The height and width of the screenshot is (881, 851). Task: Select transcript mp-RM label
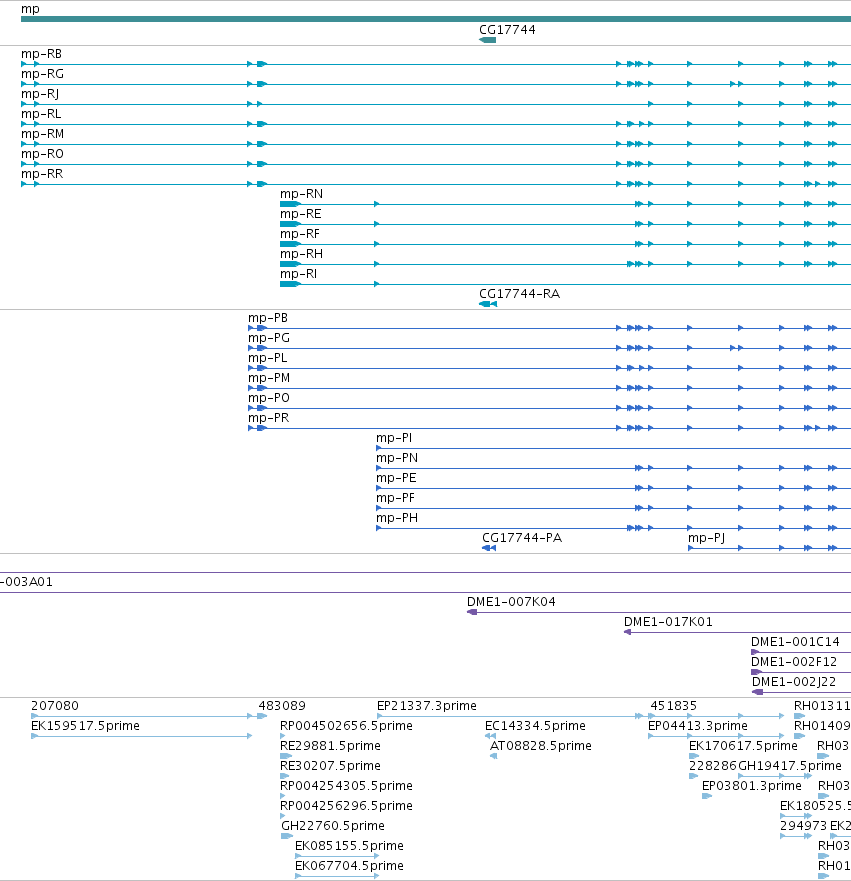43,134
